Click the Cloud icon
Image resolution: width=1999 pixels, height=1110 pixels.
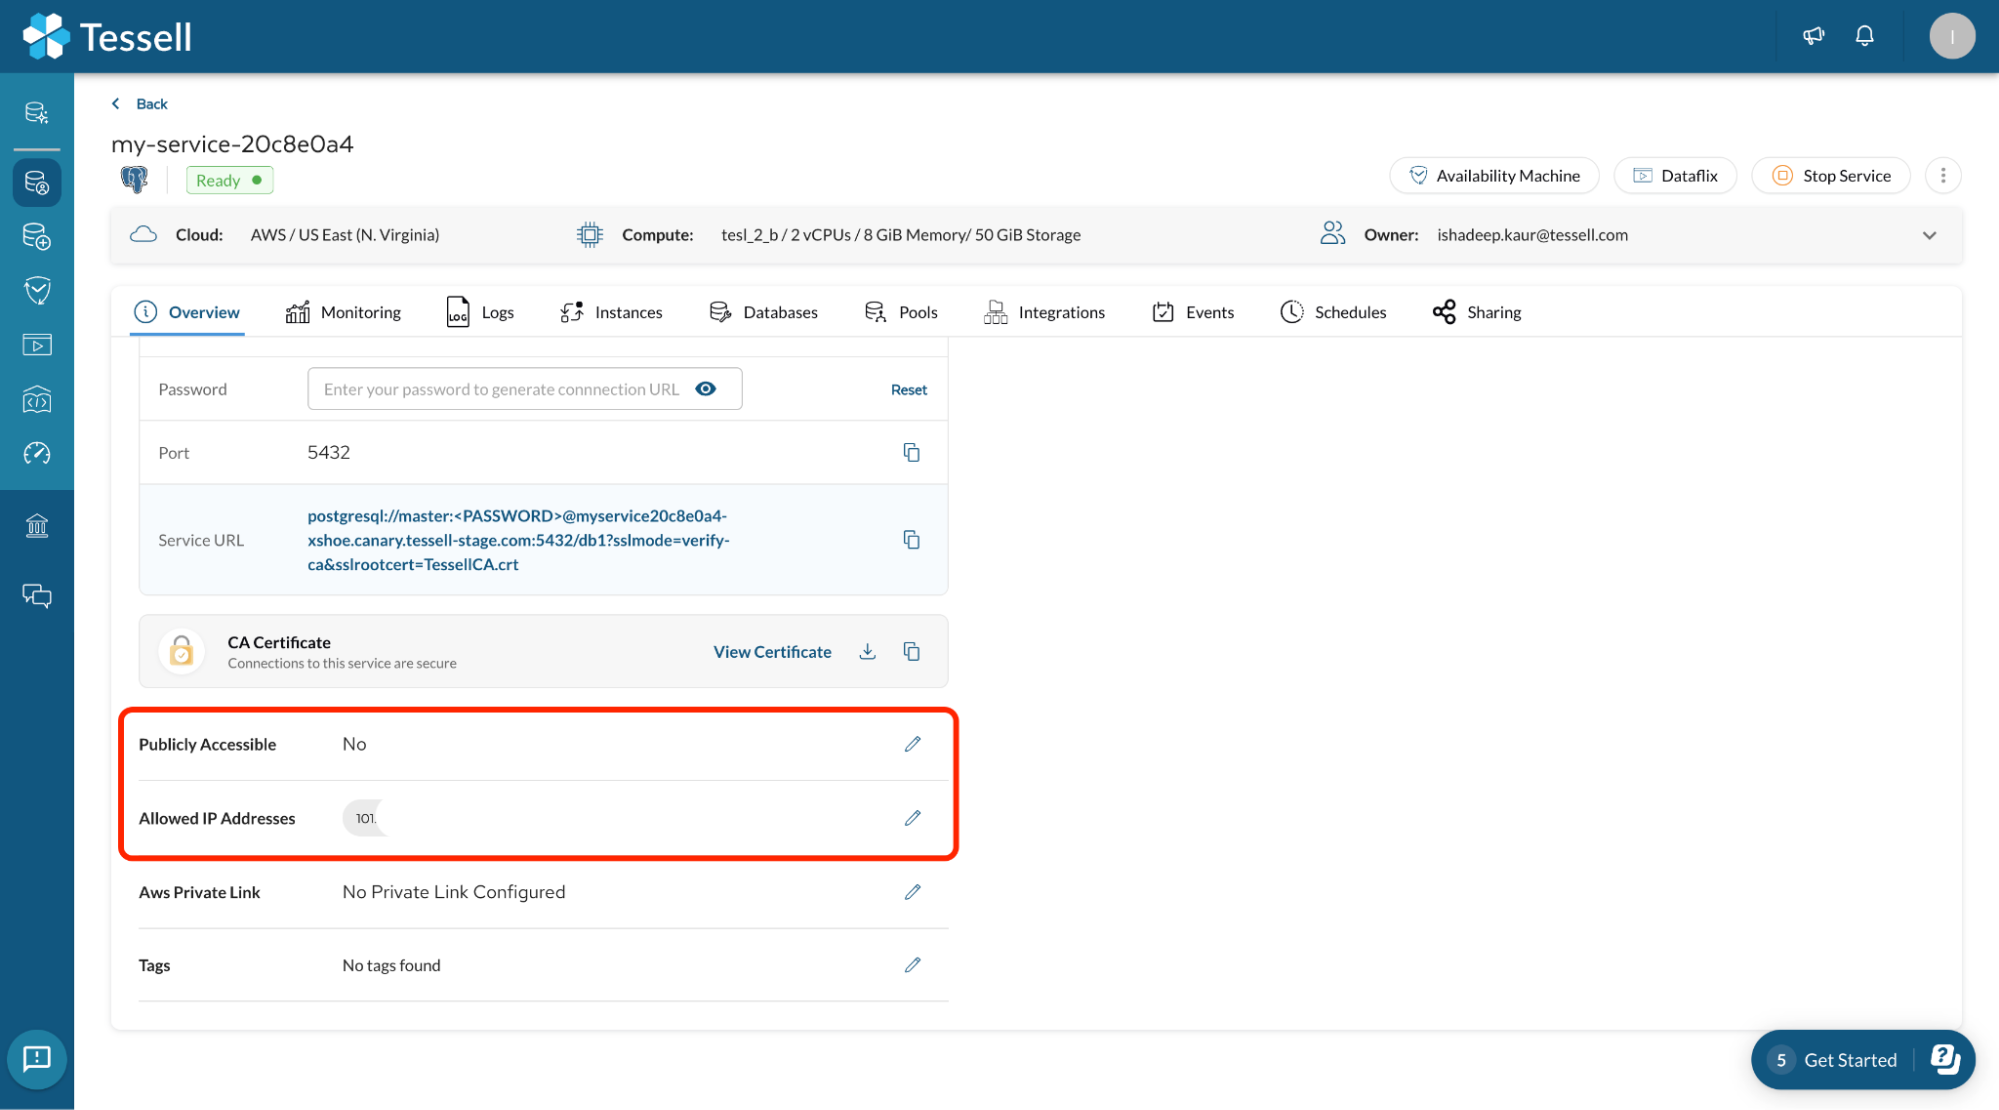(144, 234)
